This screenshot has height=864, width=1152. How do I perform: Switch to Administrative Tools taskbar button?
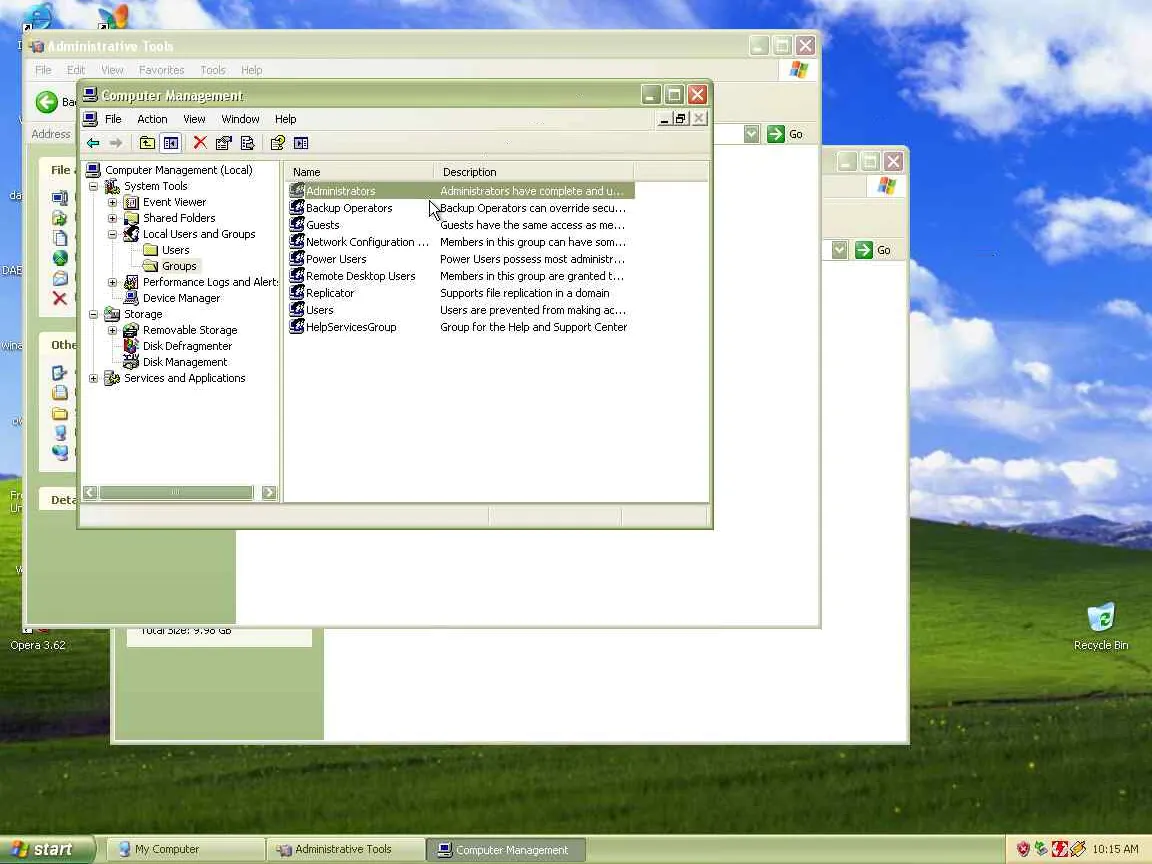pyautogui.click(x=345, y=849)
